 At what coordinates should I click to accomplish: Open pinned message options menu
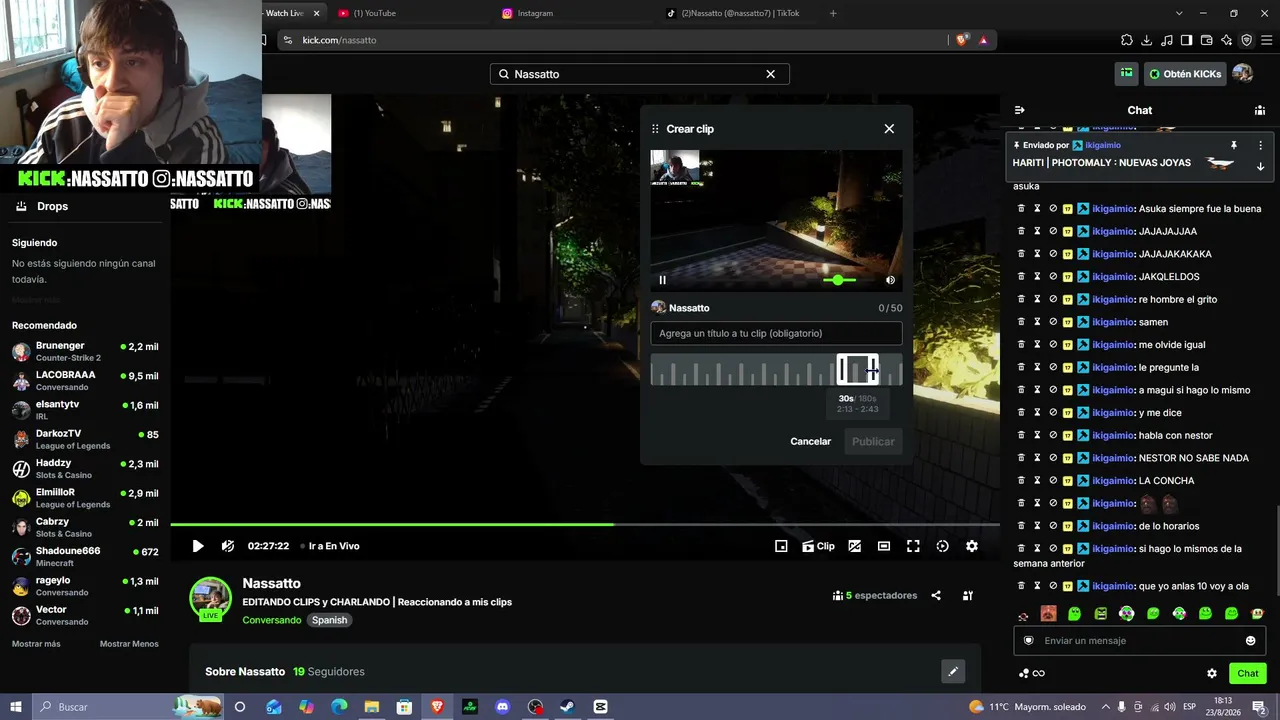point(1260,145)
